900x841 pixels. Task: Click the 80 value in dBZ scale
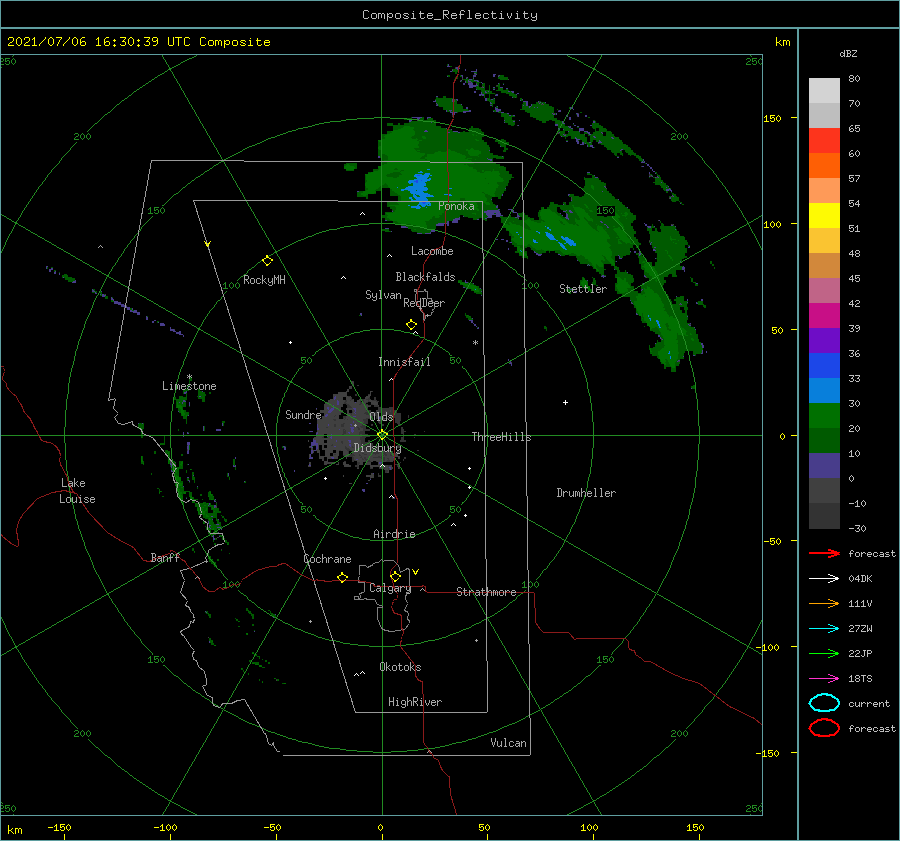(x=854, y=79)
